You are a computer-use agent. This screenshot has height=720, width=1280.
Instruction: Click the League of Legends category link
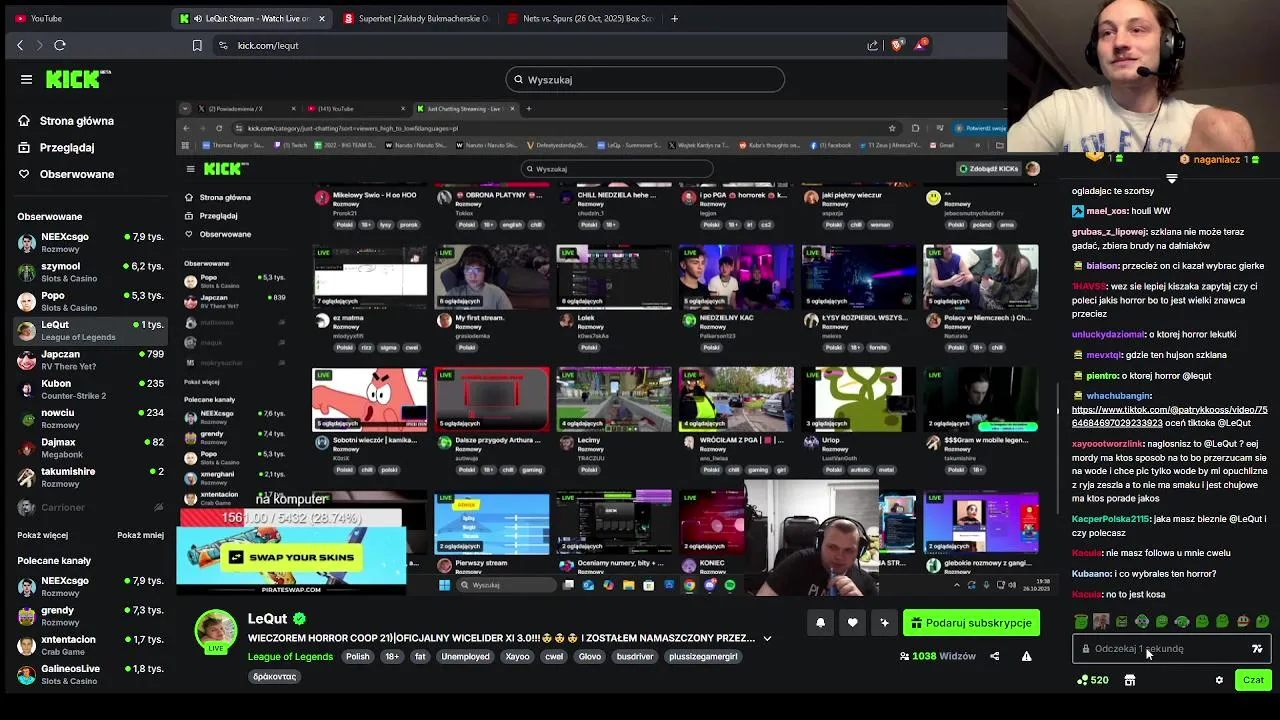(290, 657)
